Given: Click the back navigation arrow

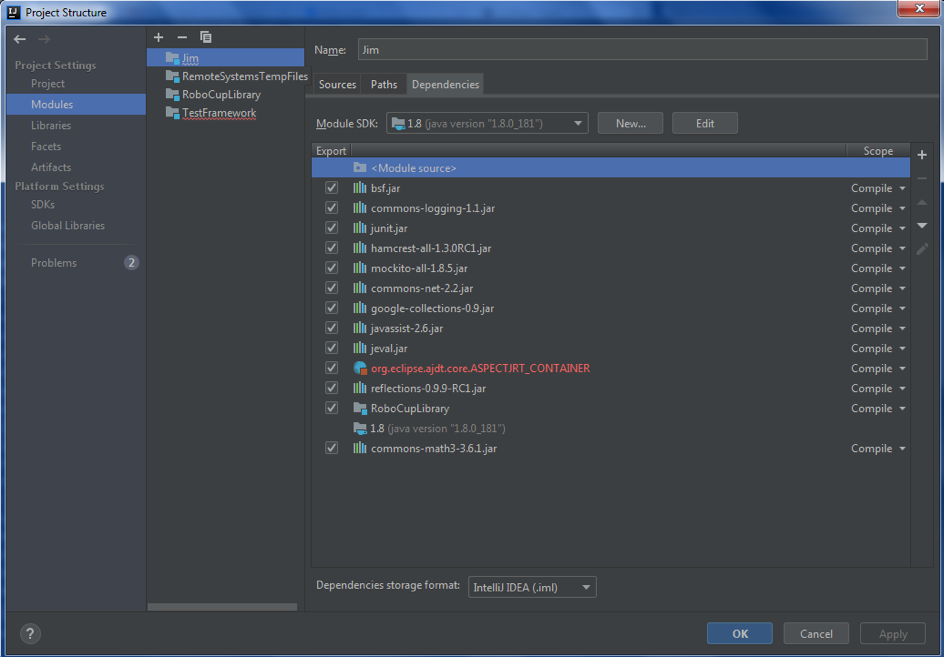Looking at the screenshot, I should 20,39.
